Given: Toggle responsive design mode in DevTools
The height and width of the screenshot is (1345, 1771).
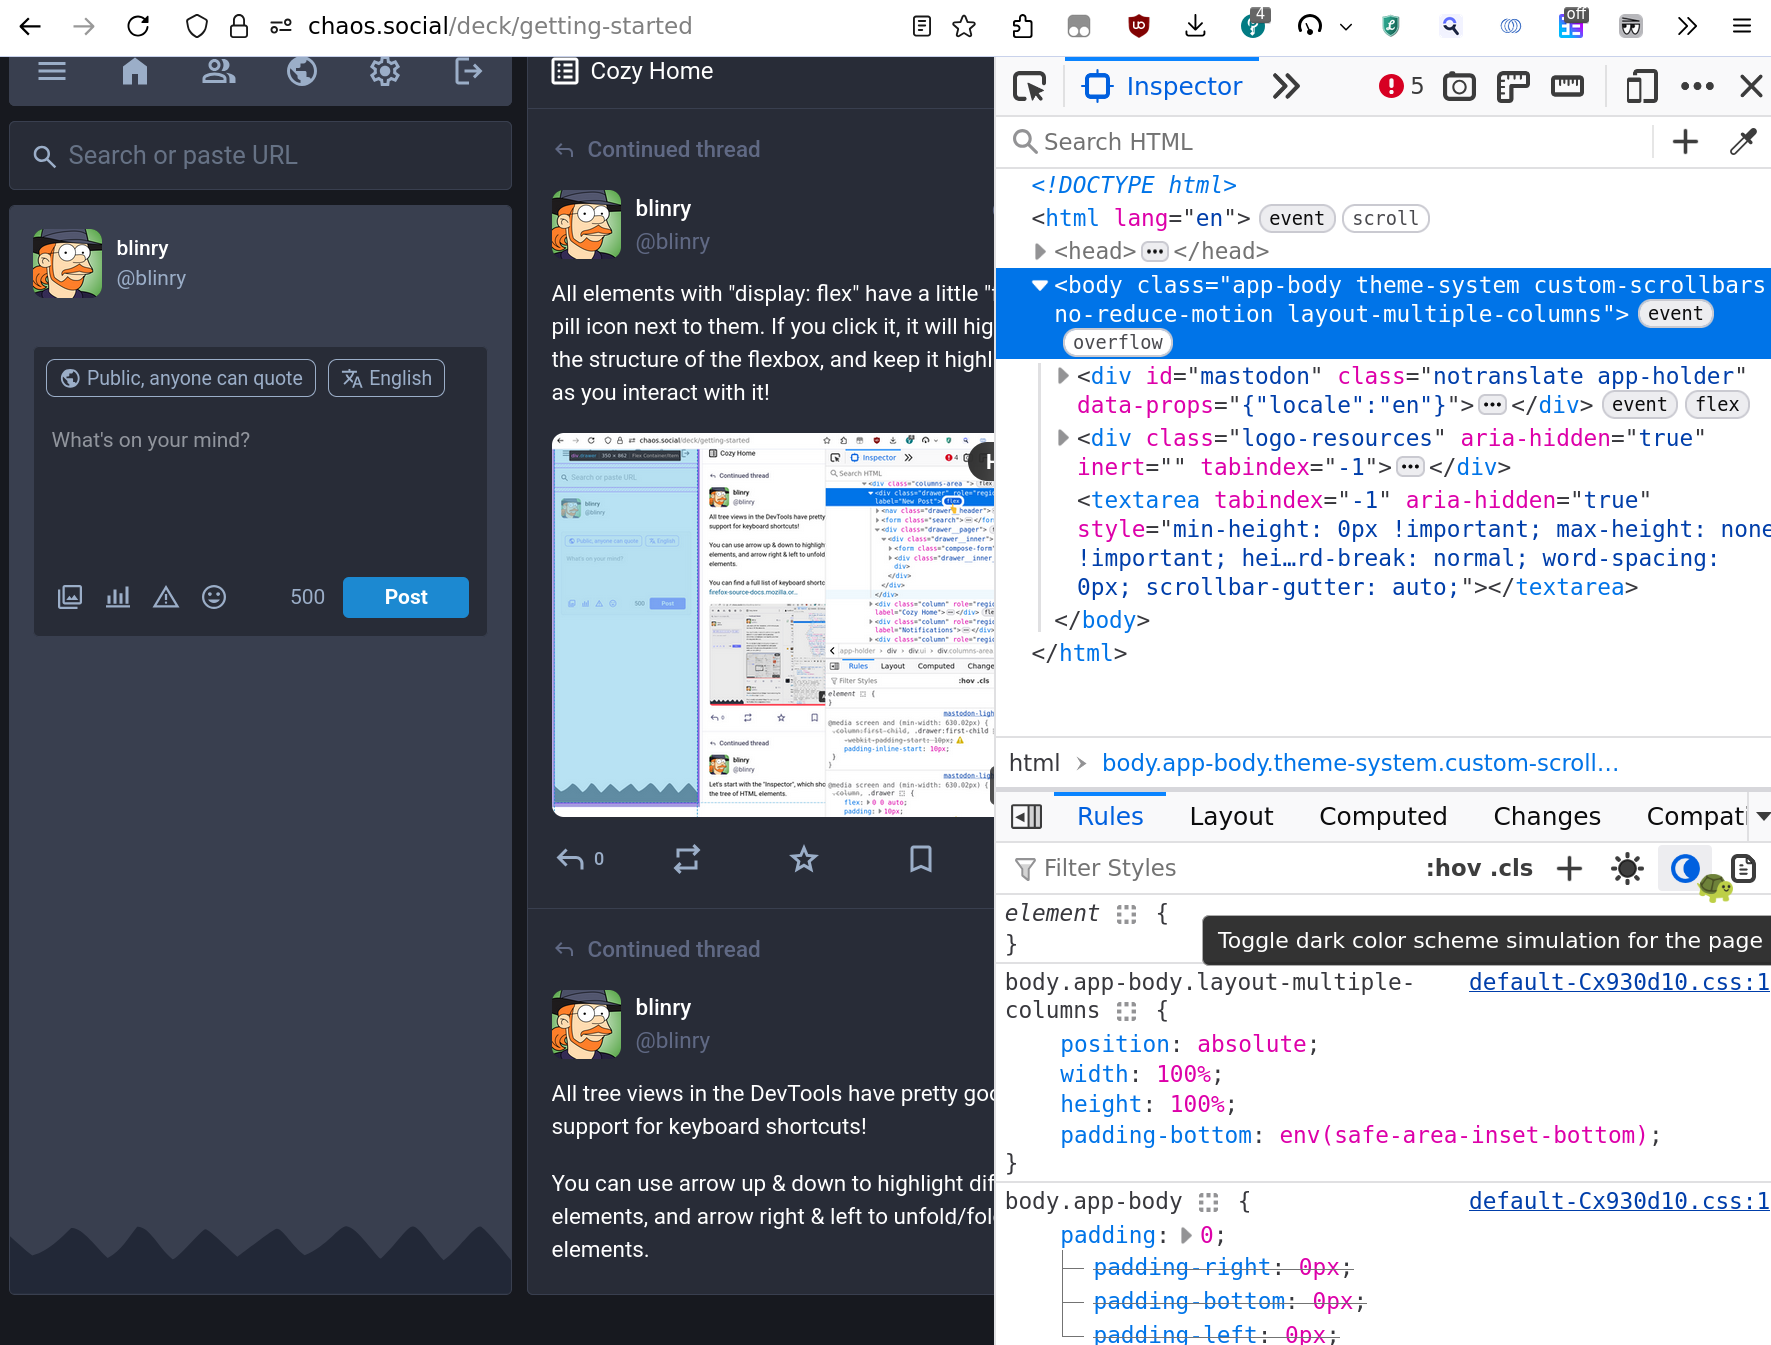Looking at the screenshot, I should coord(1641,86).
